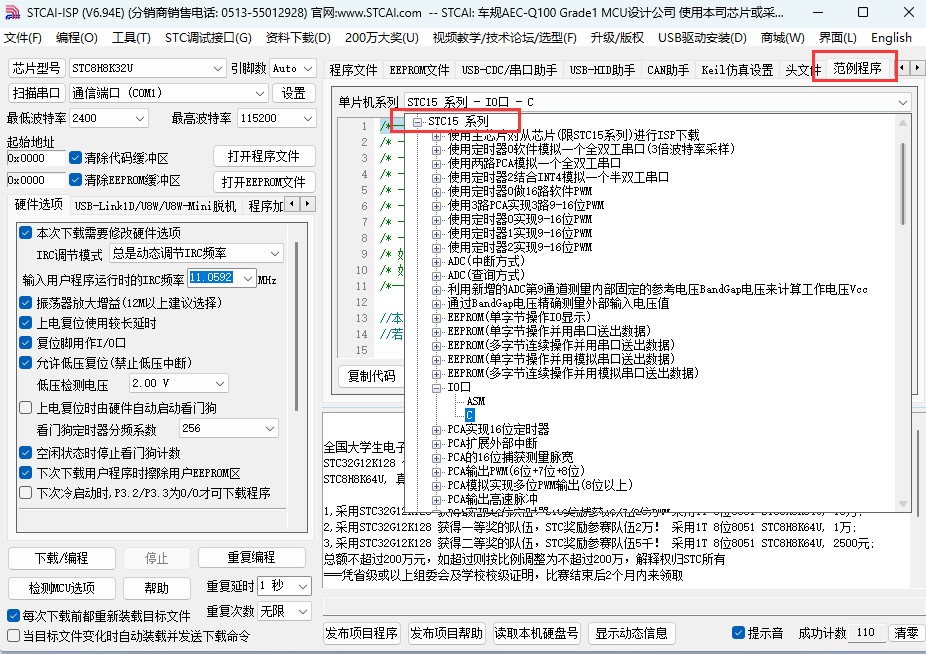Collapse the IO口 tree node
Viewport: 926px width, 654px height.
pos(436,388)
